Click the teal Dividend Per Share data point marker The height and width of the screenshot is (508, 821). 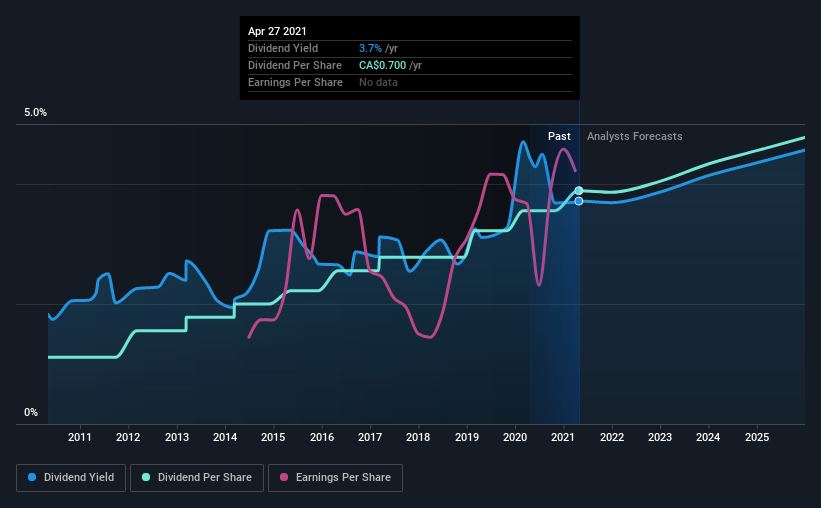pos(579,191)
